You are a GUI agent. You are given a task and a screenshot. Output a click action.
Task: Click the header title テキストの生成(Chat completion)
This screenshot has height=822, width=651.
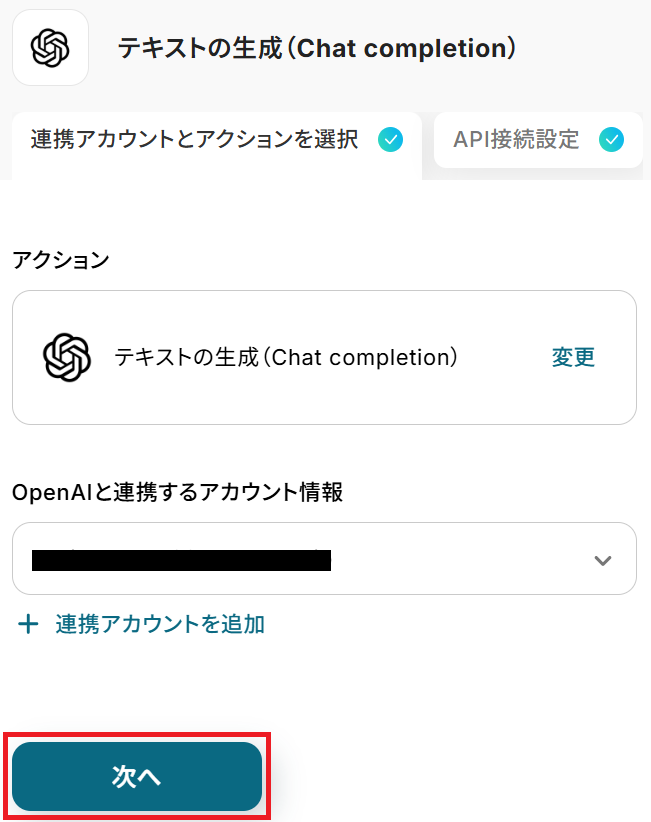pos(316,48)
